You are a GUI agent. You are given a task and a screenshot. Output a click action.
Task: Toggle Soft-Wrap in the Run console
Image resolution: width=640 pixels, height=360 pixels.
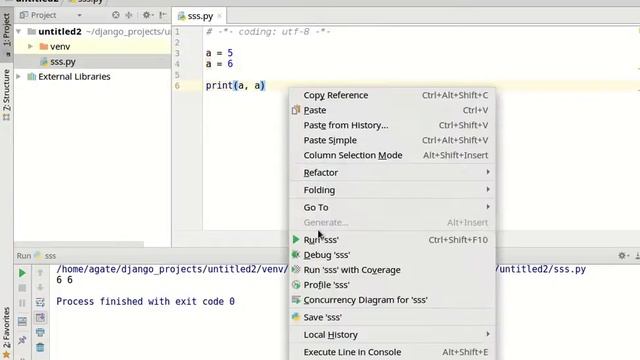pyautogui.click(x=40, y=302)
